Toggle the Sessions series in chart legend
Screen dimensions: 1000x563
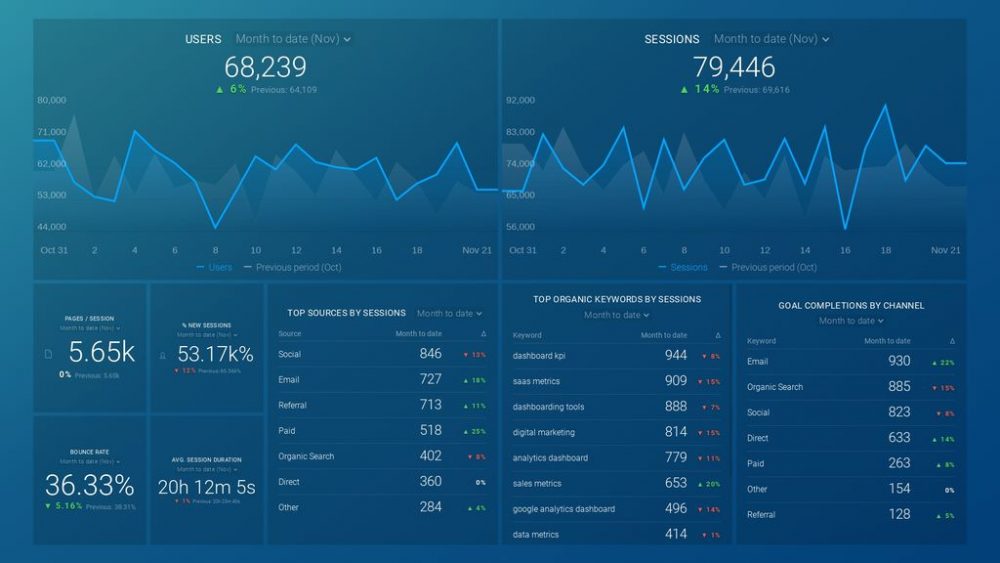click(683, 268)
